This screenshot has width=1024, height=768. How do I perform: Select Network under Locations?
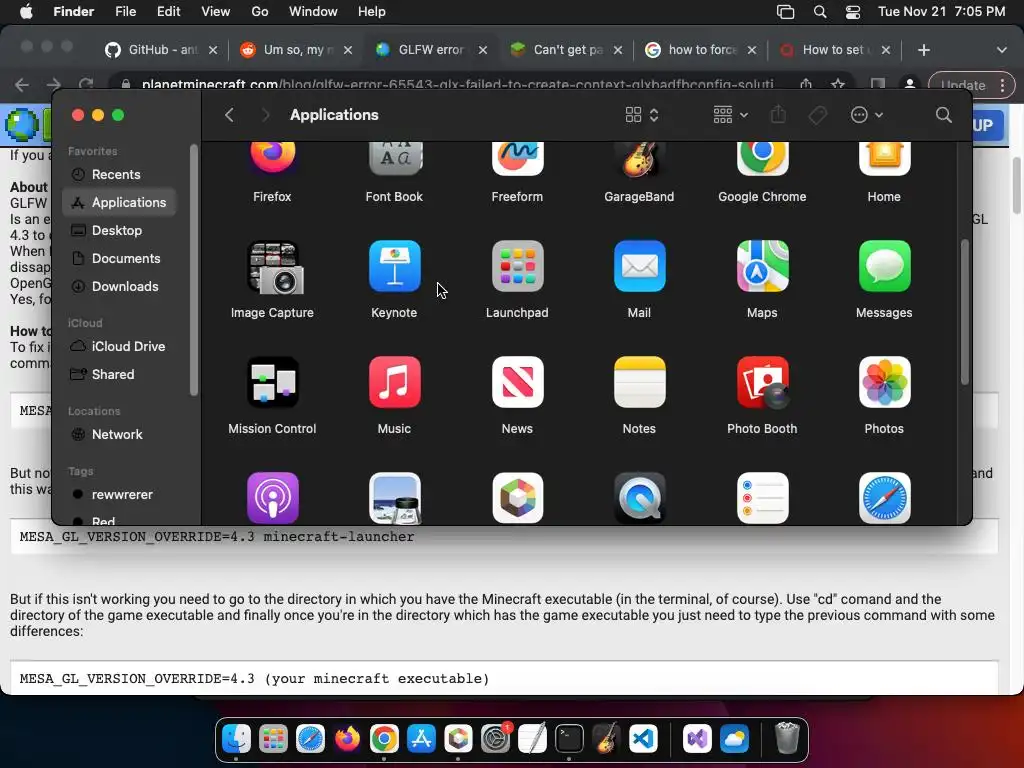tap(119, 435)
